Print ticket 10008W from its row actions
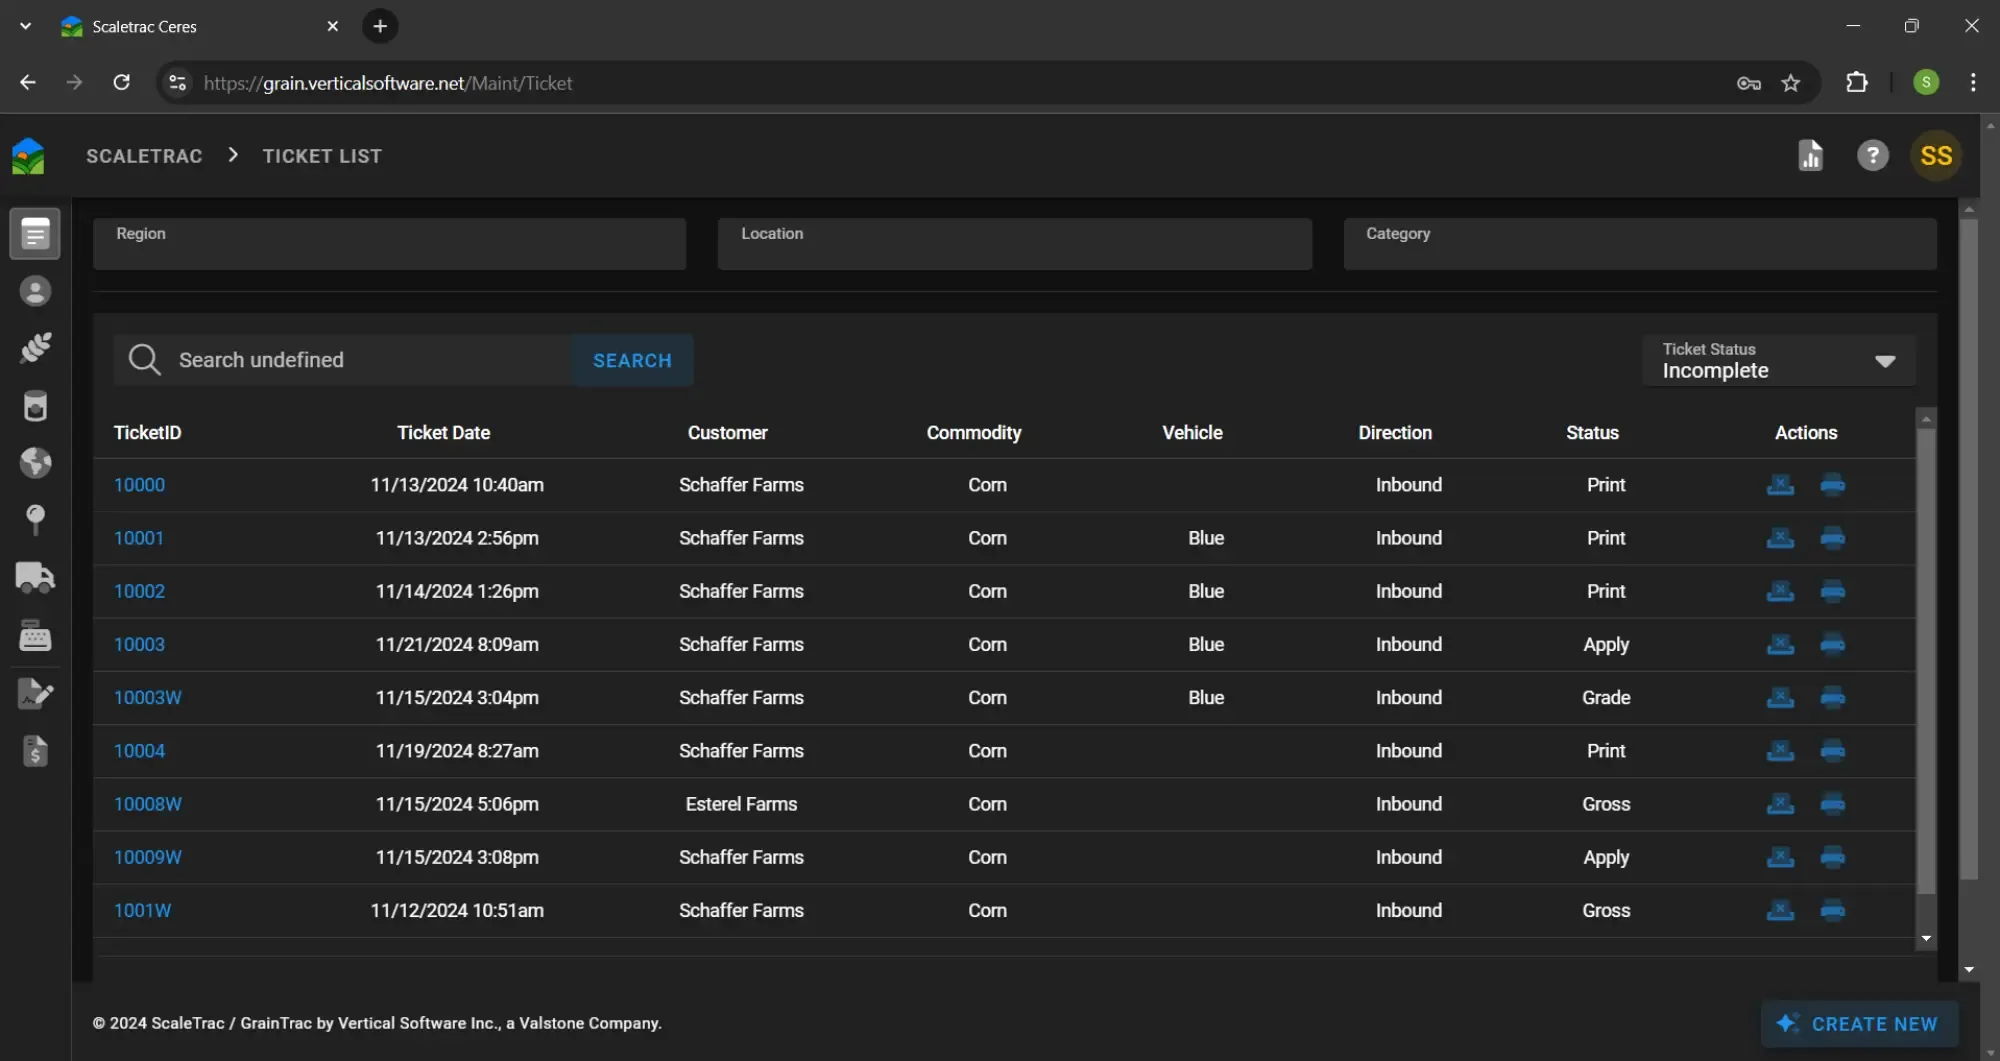The width and height of the screenshot is (2000, 1061). (x=1834, y=804)
